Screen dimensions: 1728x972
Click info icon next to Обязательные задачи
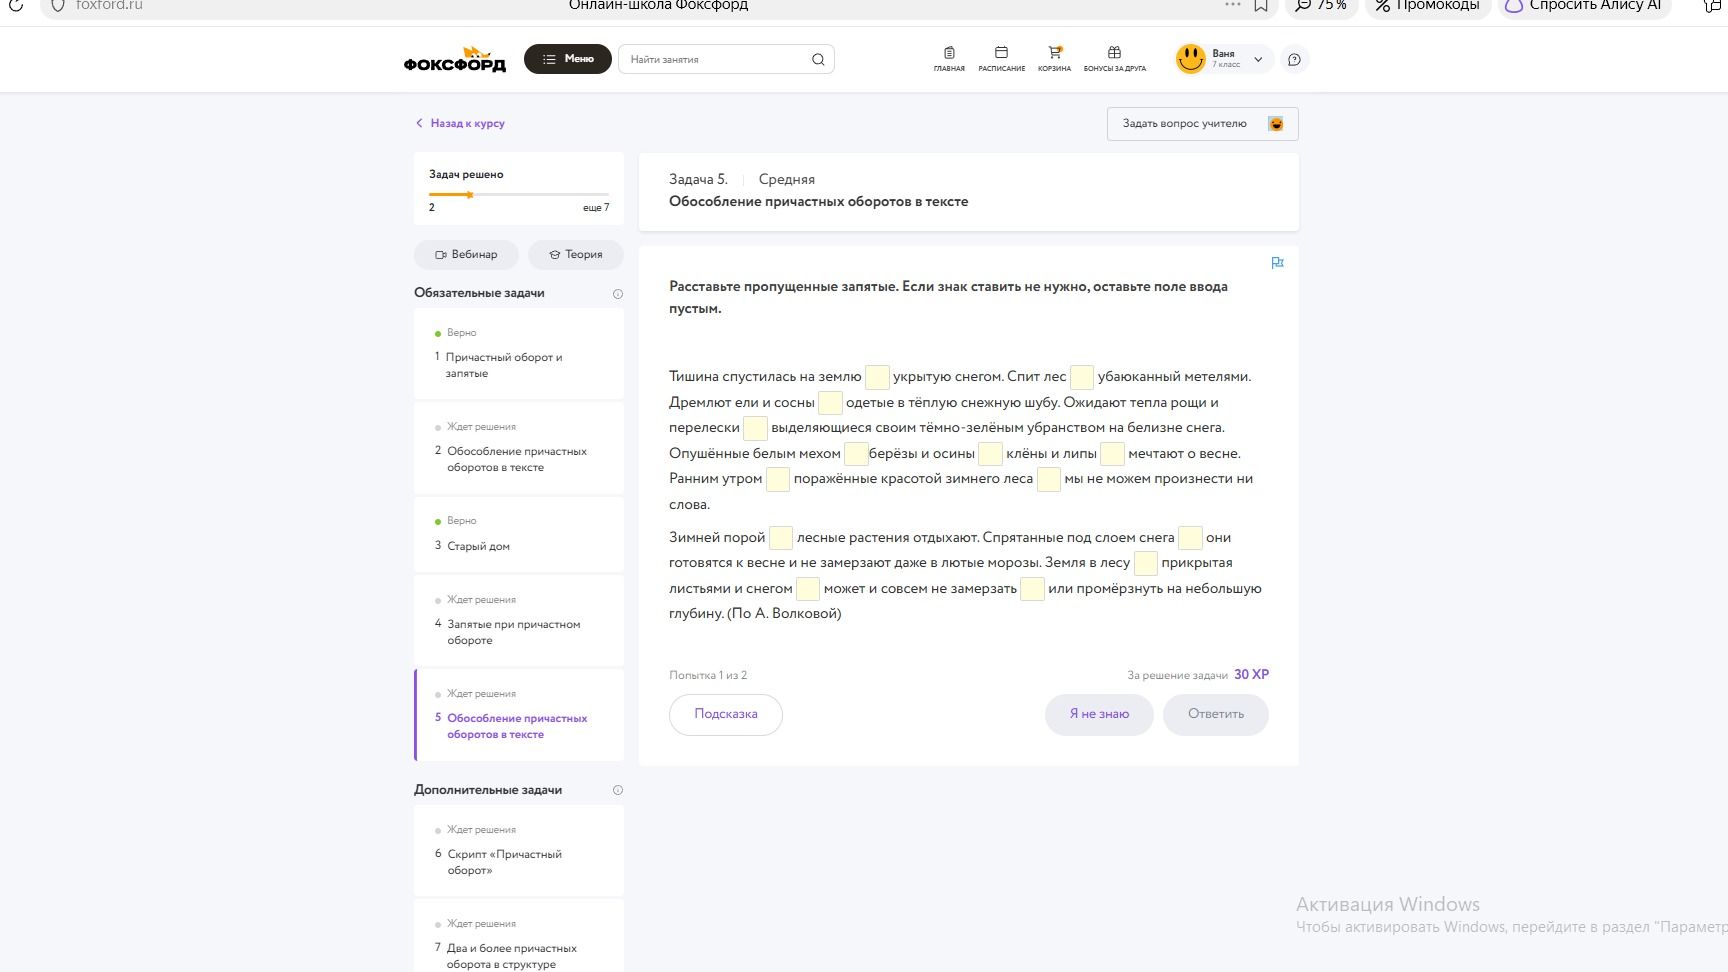coord(617,294)
